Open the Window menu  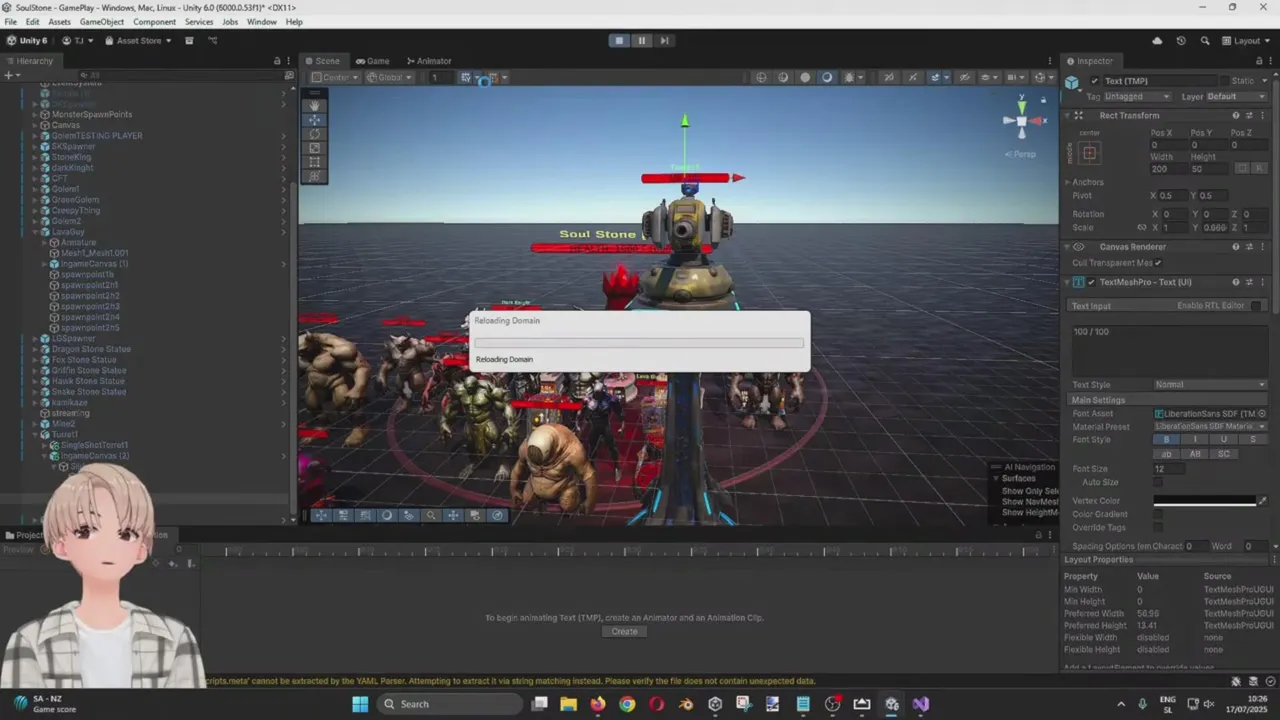click(x=262, y=22)
